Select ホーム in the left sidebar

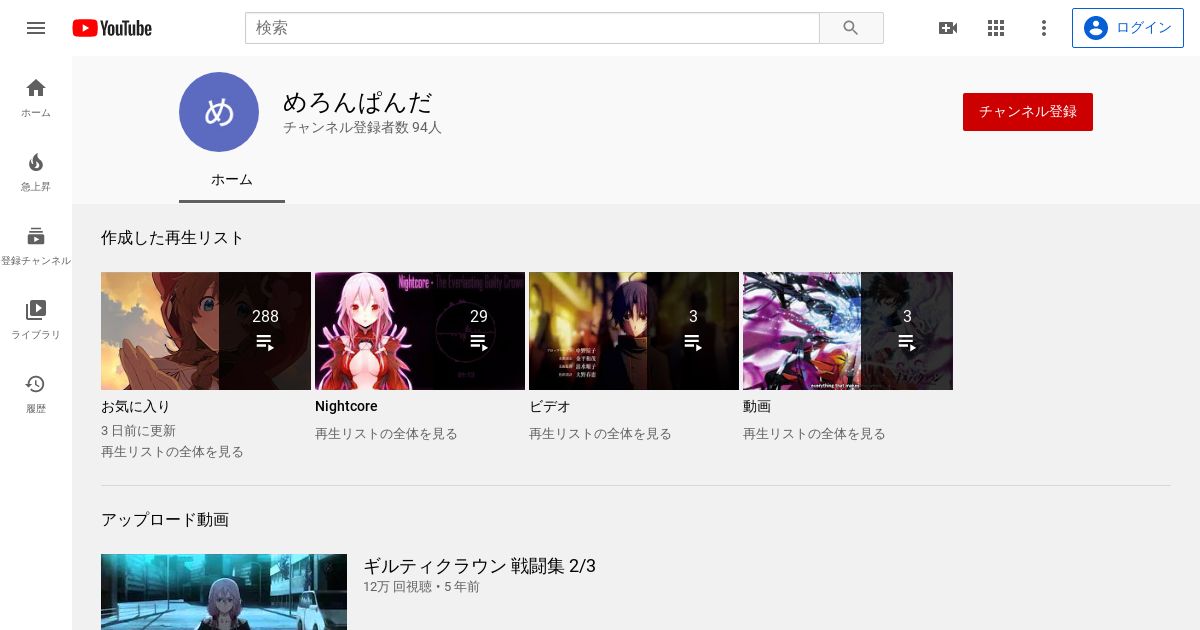coord(36,97)
